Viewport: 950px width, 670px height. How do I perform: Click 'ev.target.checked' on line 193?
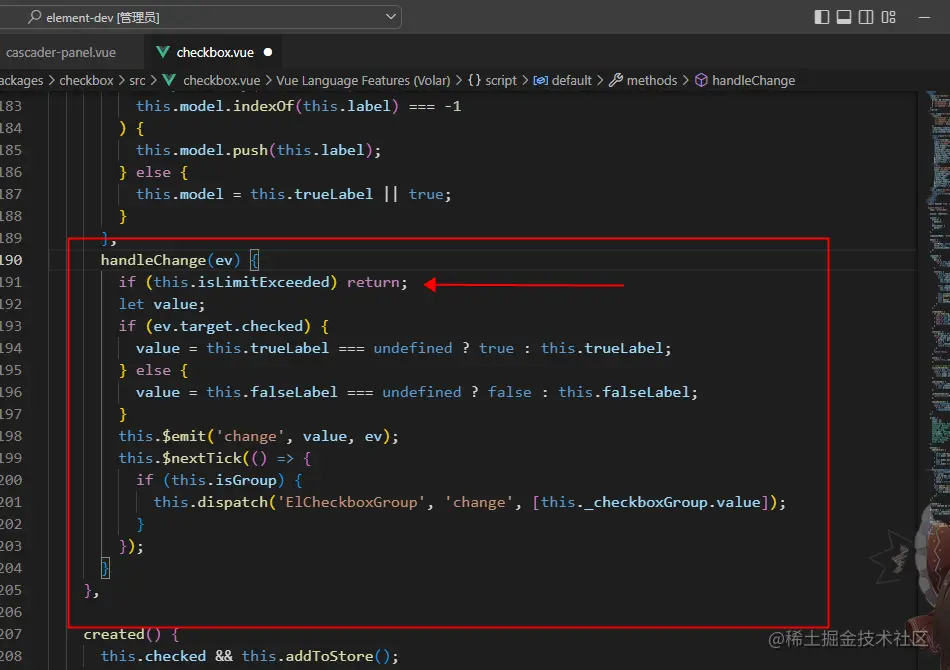click(x=228, y=326)
